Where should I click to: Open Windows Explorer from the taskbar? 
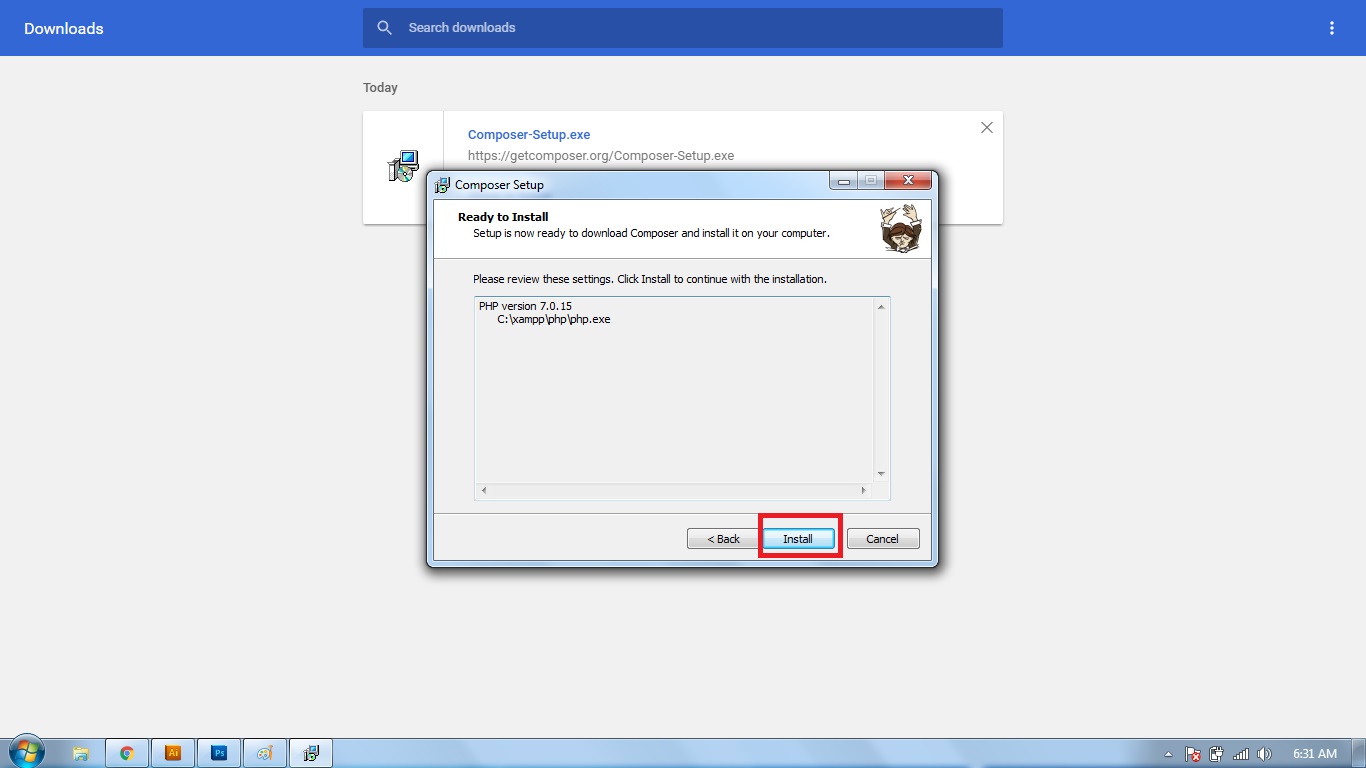(81, 753)
